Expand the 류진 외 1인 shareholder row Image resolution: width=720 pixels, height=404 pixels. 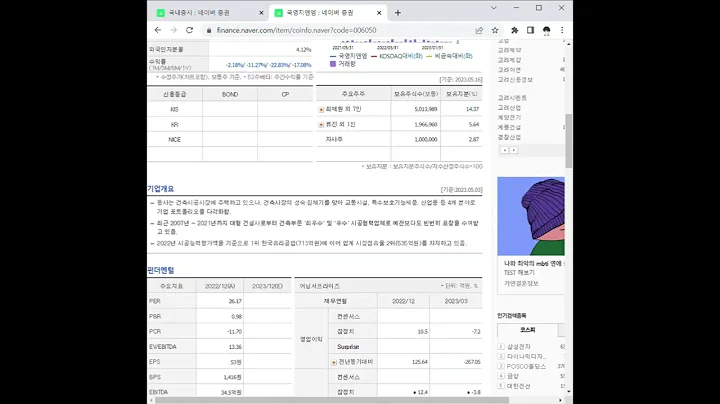pos(321,124)
